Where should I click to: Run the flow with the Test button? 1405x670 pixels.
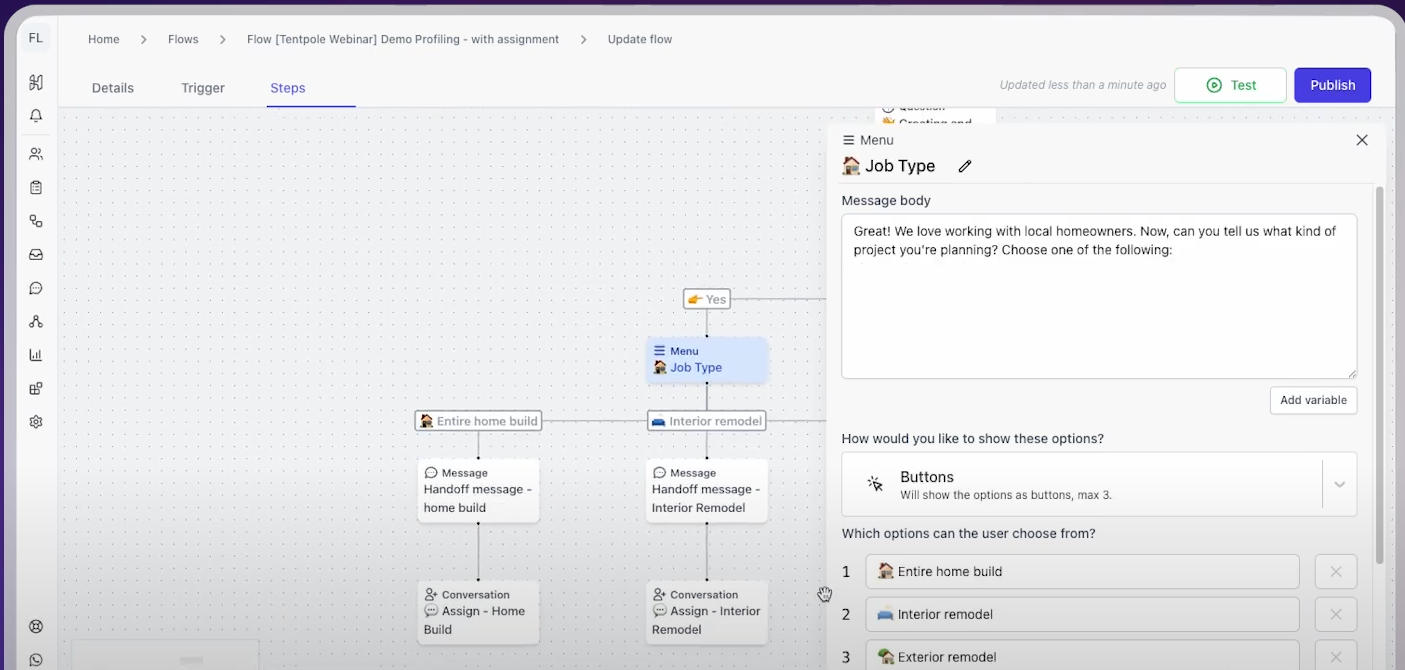pyautogui.click(x=1230, y=85)
